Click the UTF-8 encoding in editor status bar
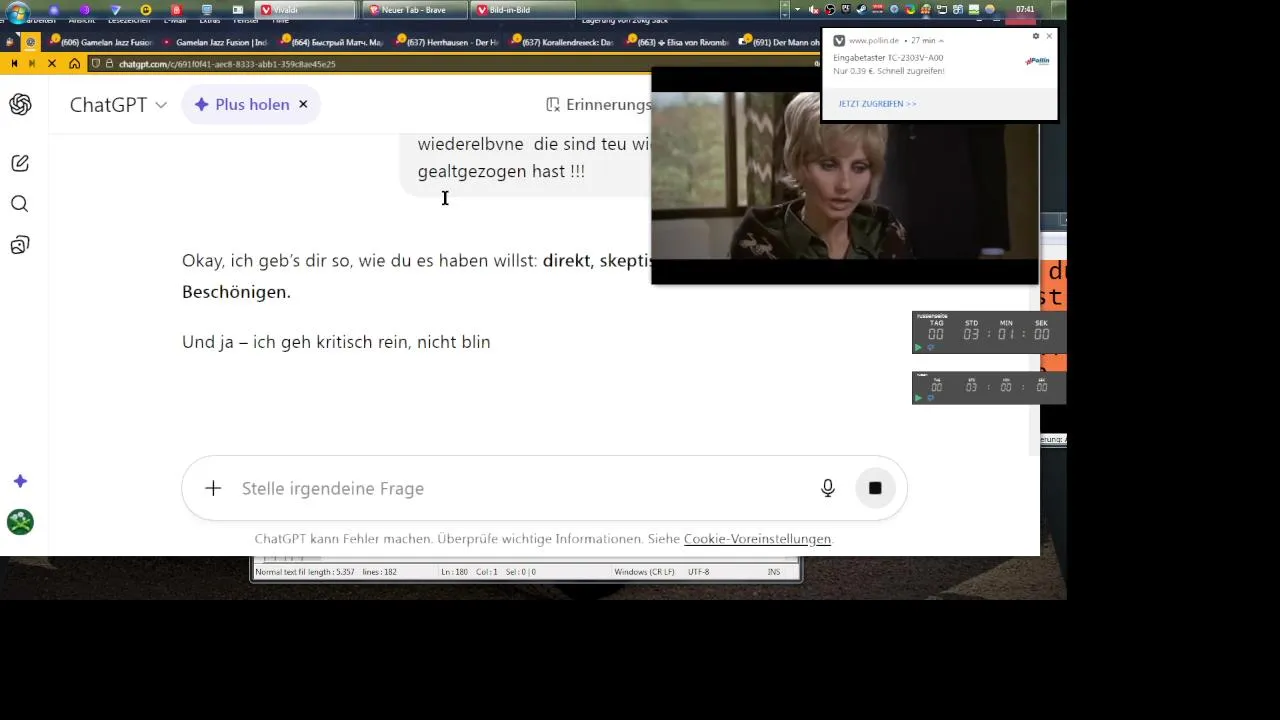The width and height of the screenshot is (1280, 720). point(698,572)
